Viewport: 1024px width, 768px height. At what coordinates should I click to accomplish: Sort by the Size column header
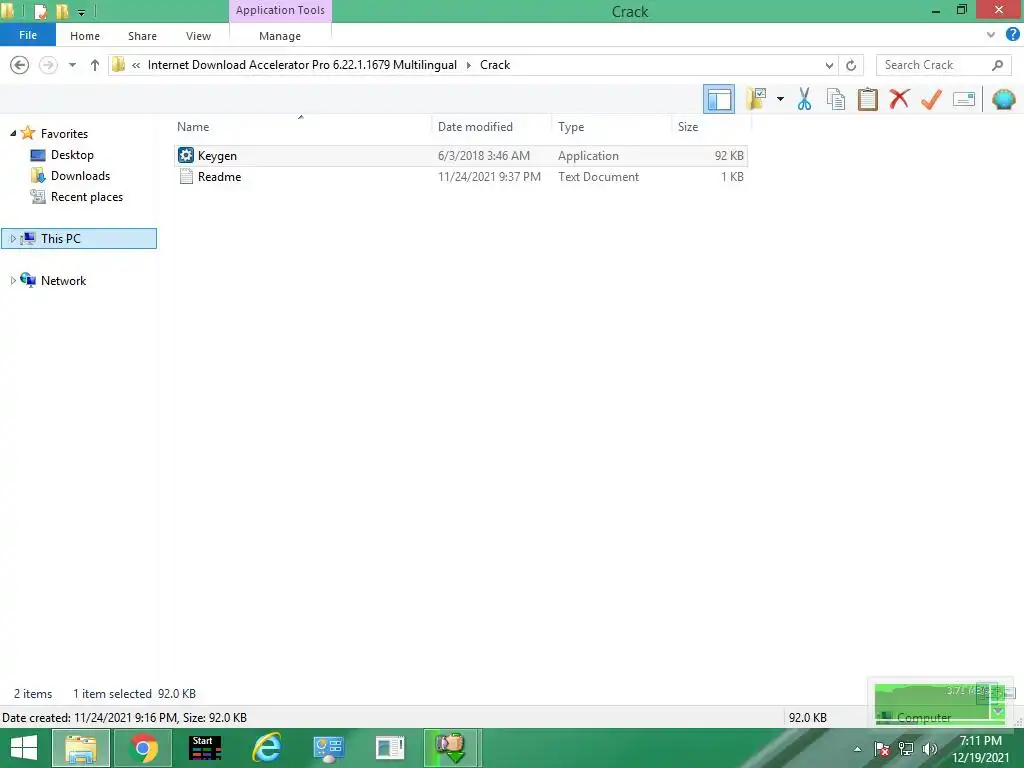tap(688, 127)
